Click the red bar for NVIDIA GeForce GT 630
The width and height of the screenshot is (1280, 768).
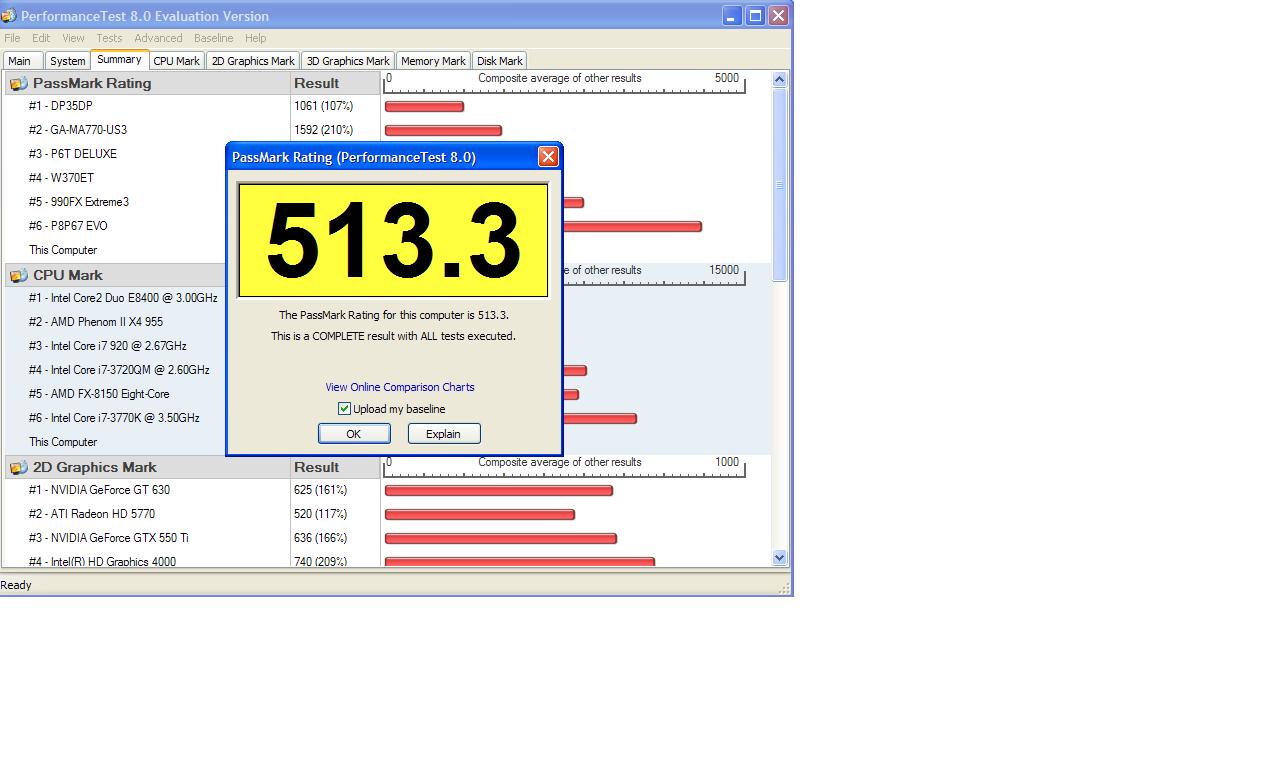(498, 490)
